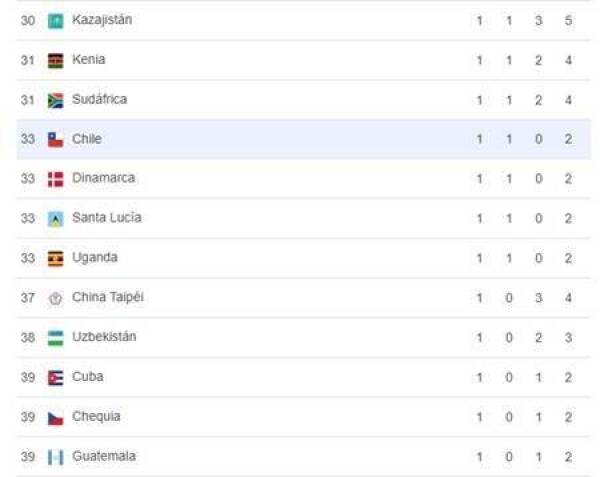Click rank number 37 in the table
600x477 pixels.
tap(28, 297)
